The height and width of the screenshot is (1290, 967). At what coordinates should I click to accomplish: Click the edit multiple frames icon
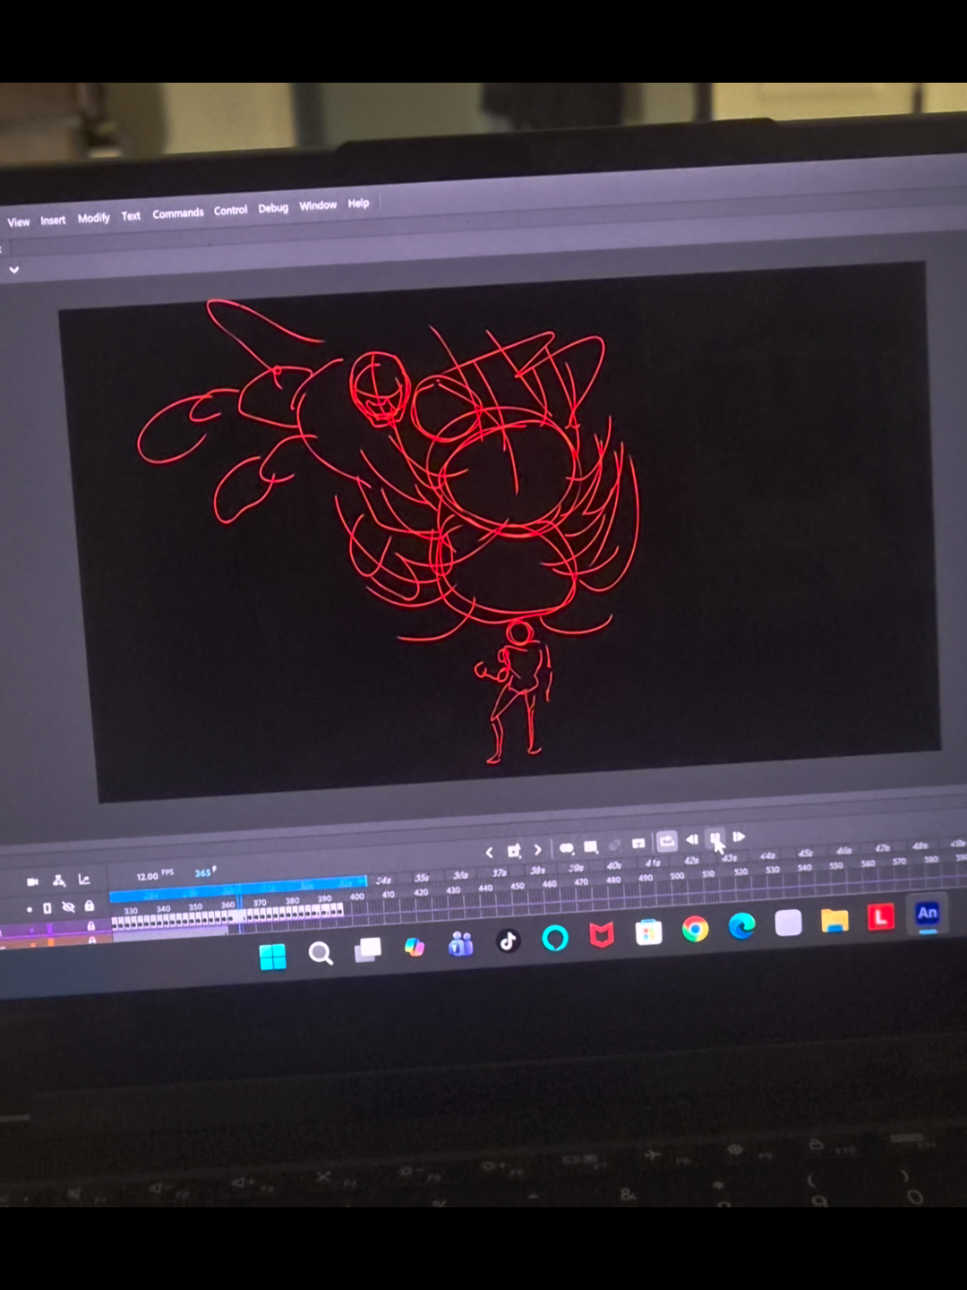(590, 847)
